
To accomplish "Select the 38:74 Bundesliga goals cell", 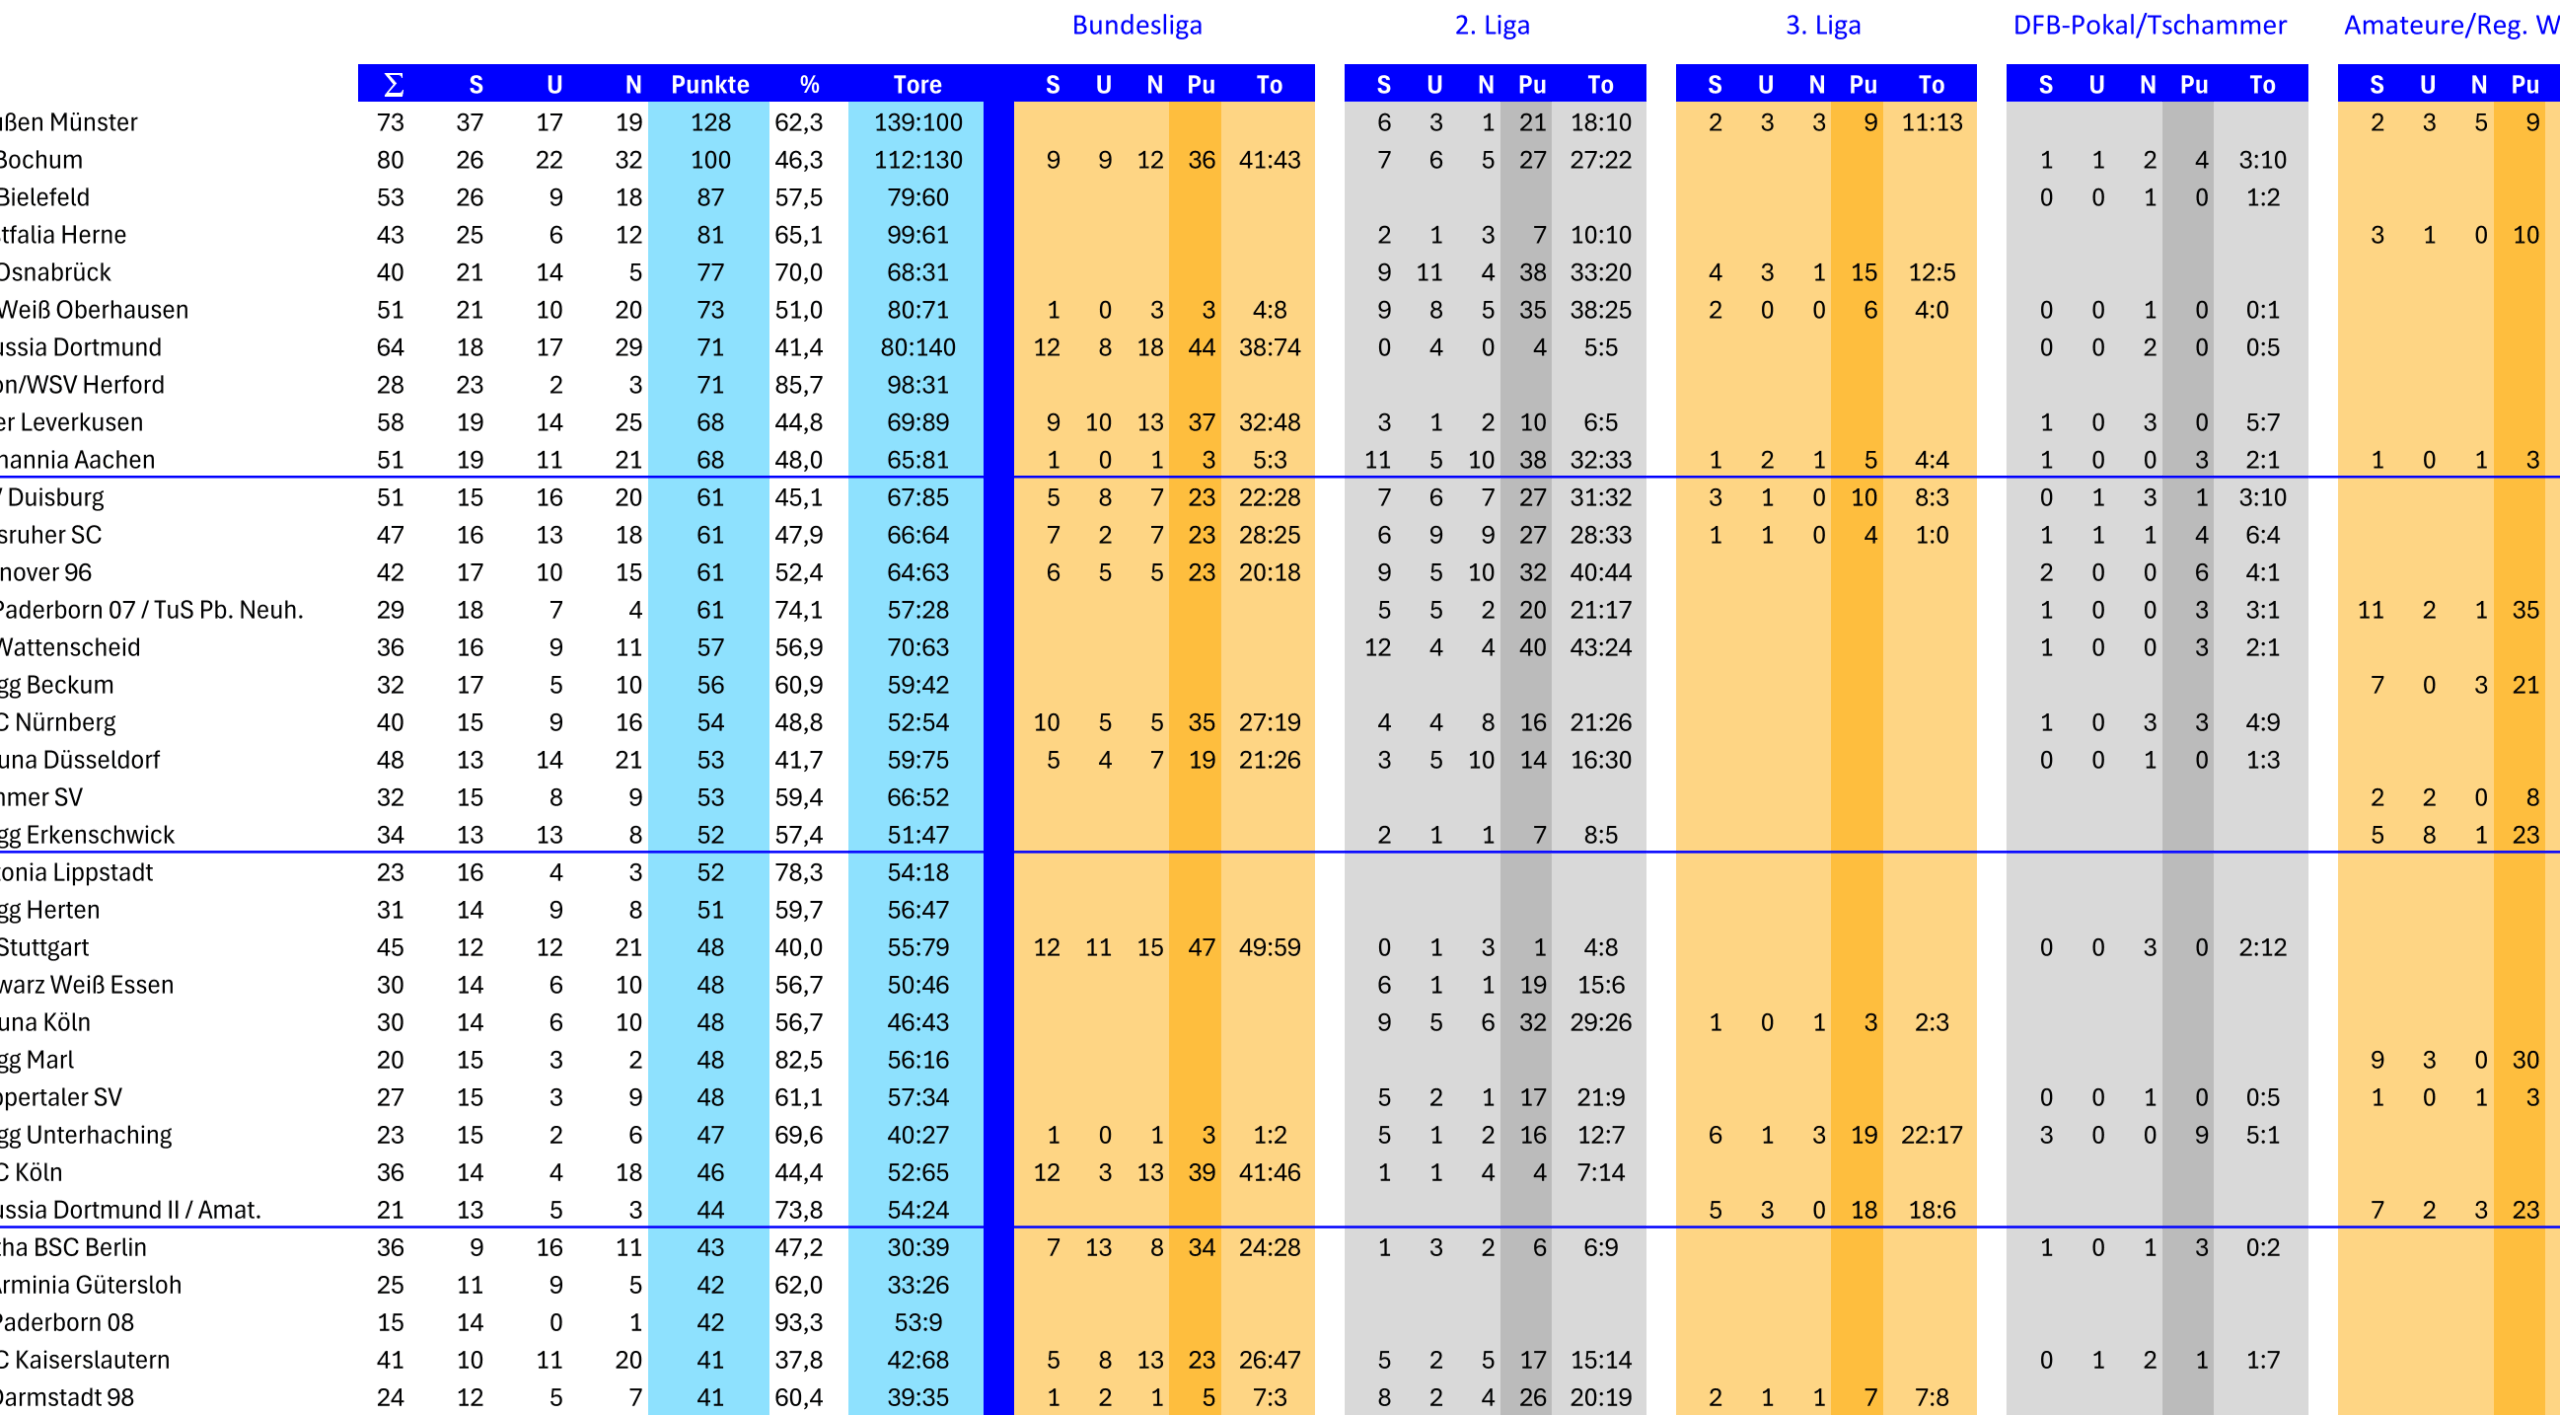I will tap(1269, 347).
